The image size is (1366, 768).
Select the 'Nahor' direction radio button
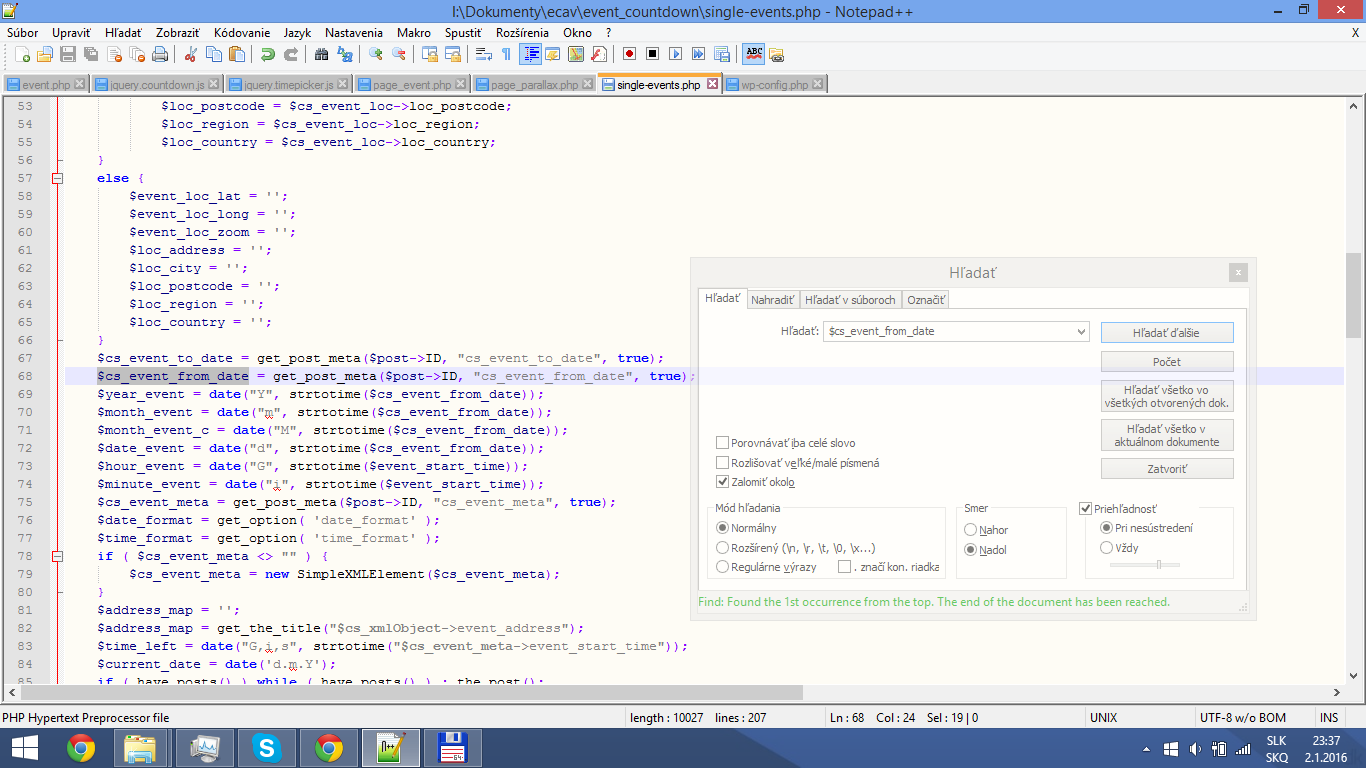pos(970,530)
